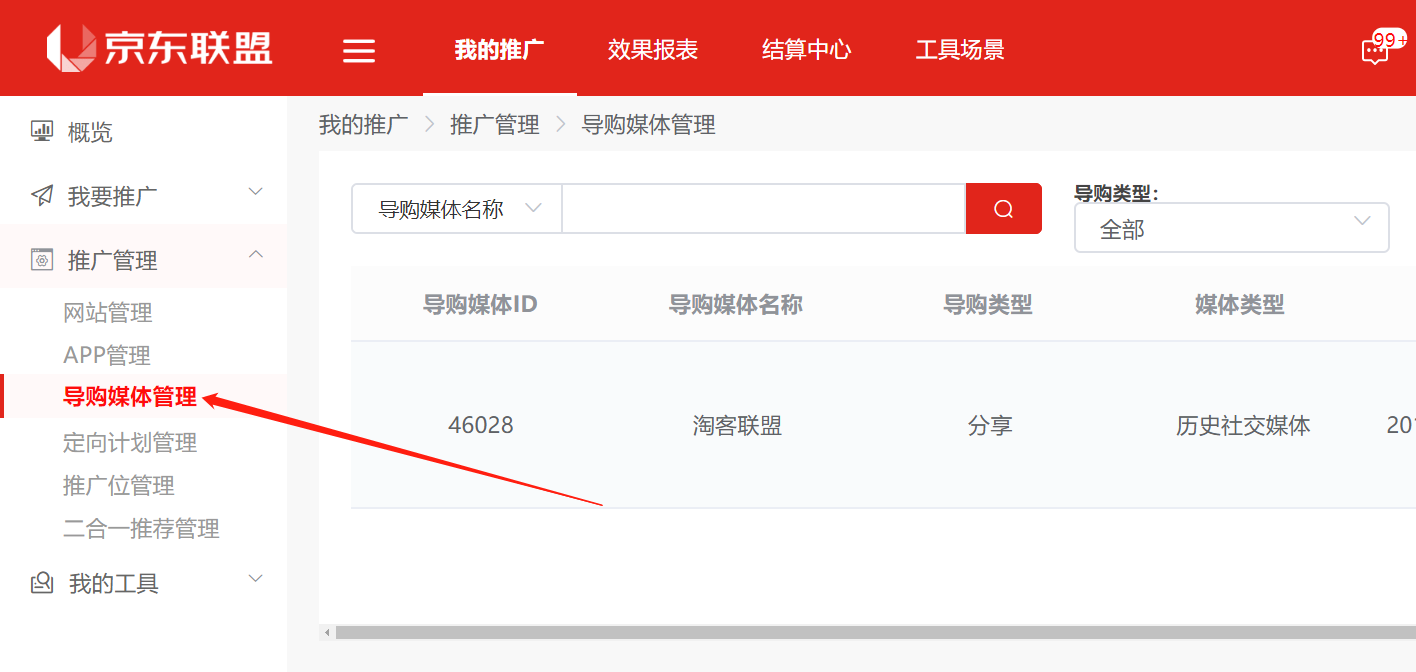Viewport: 1416px width, 672px height.
Task: Click the 概览 dashboard icon
Action: (x=42, y=131)
